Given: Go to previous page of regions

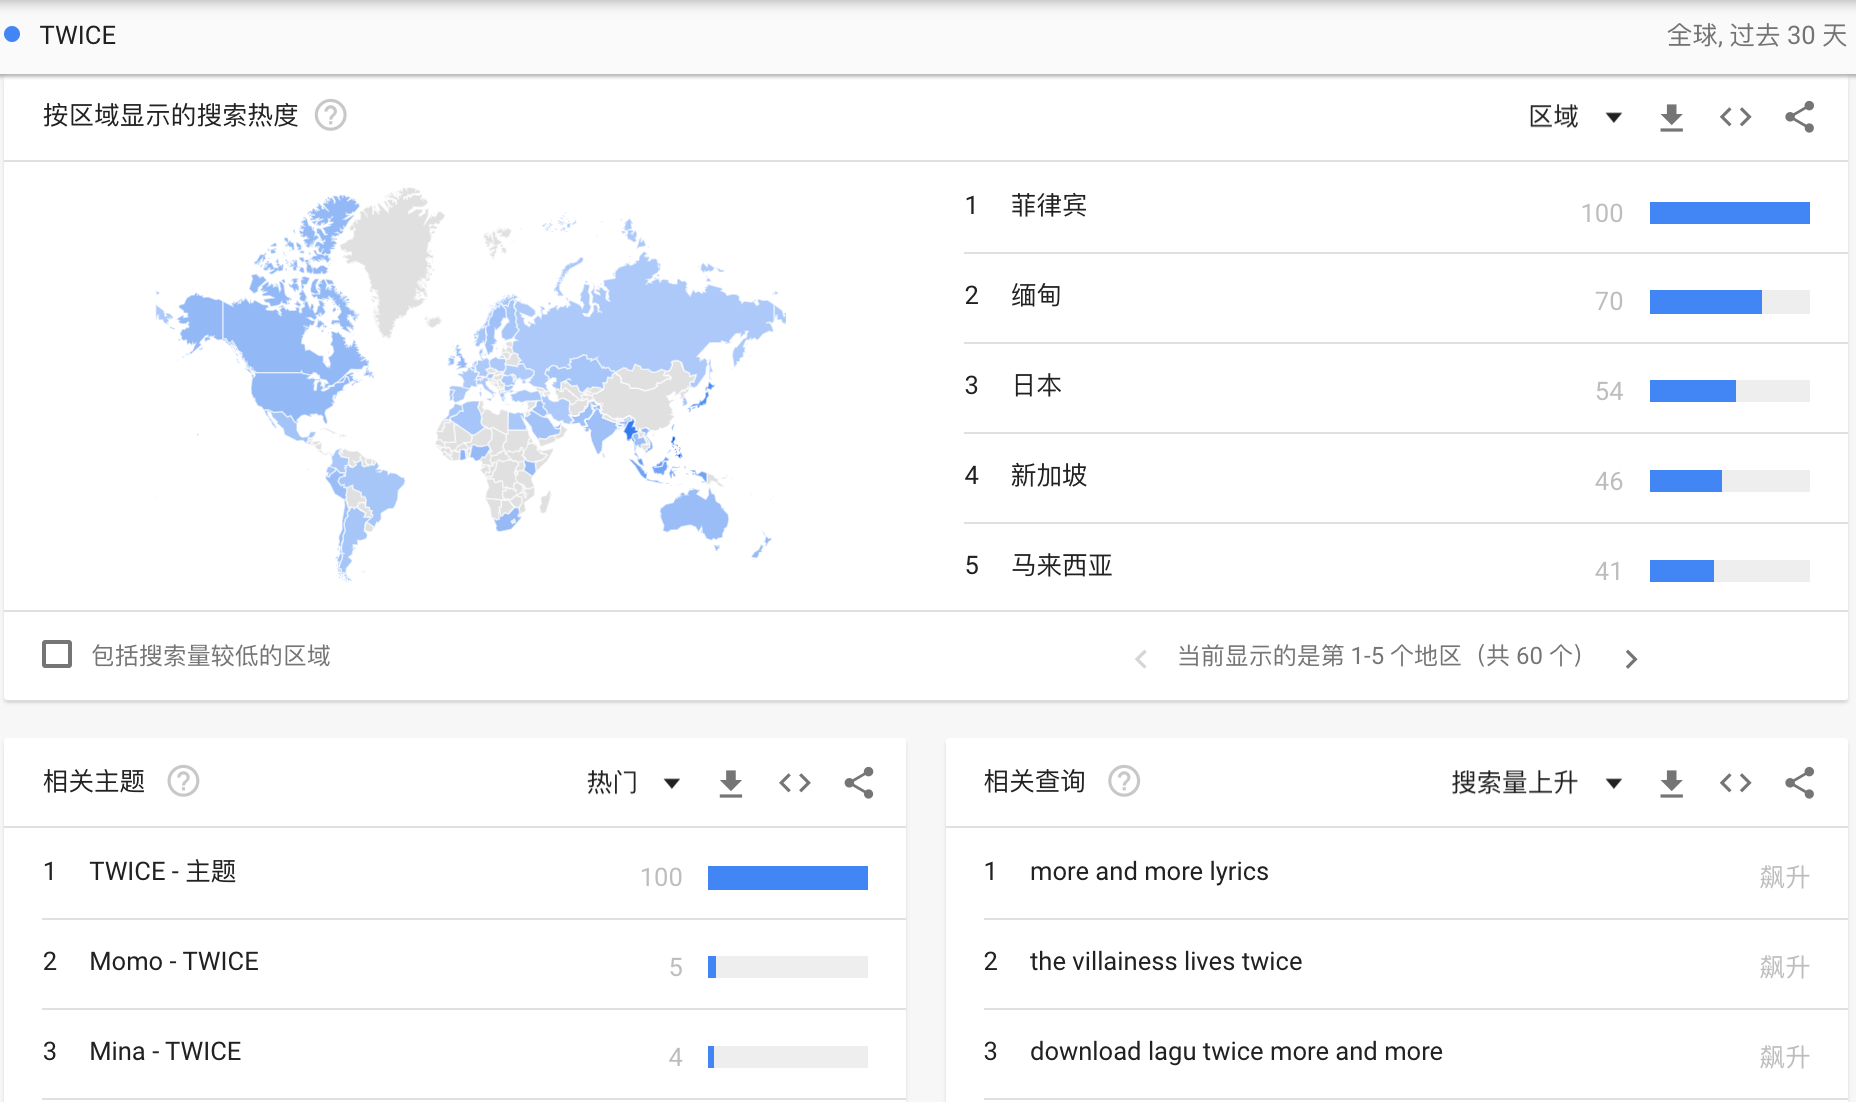Looking at the screenshot, I should click(1141, 659).
